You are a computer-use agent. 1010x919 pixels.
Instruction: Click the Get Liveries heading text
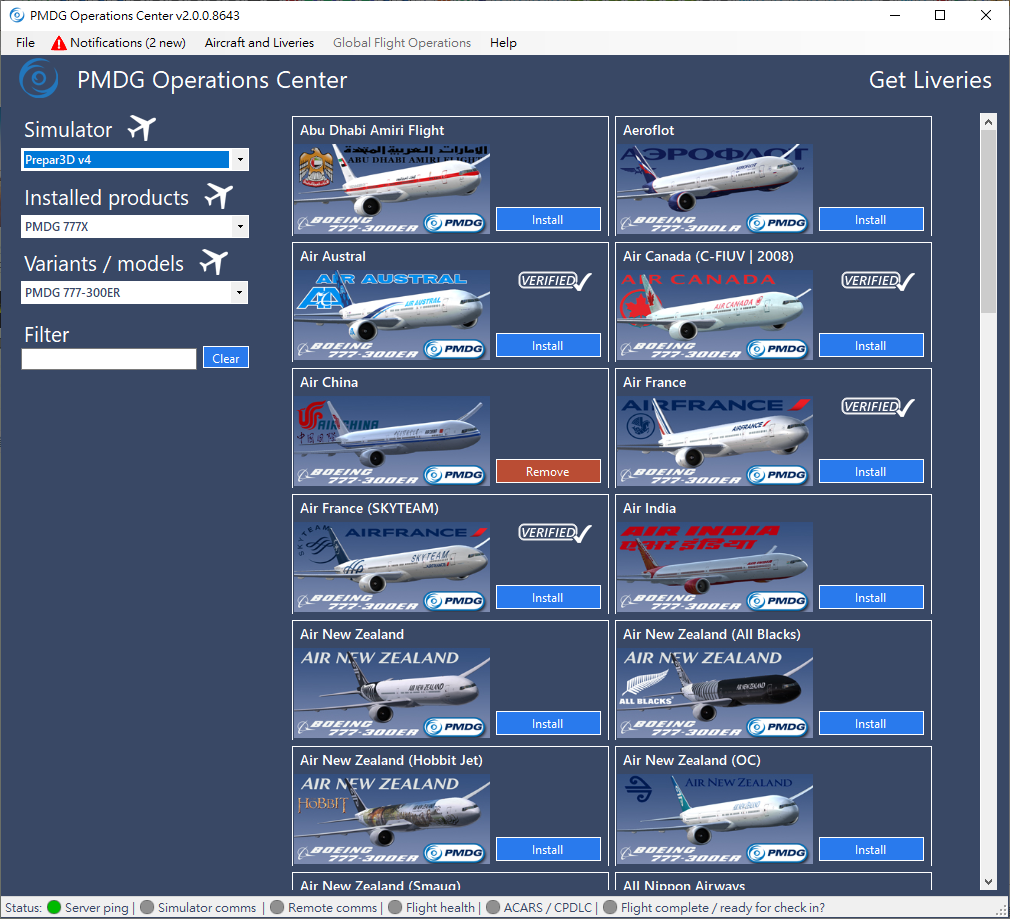coord(930,80)
